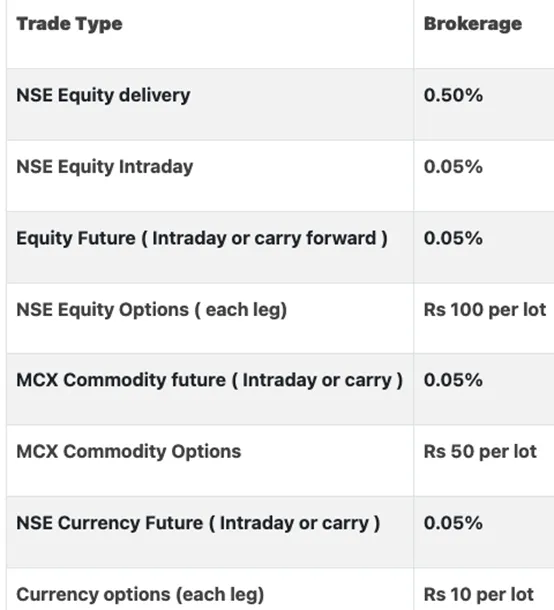
Task: Select the Trade Type column header
Action: [69, 24]
